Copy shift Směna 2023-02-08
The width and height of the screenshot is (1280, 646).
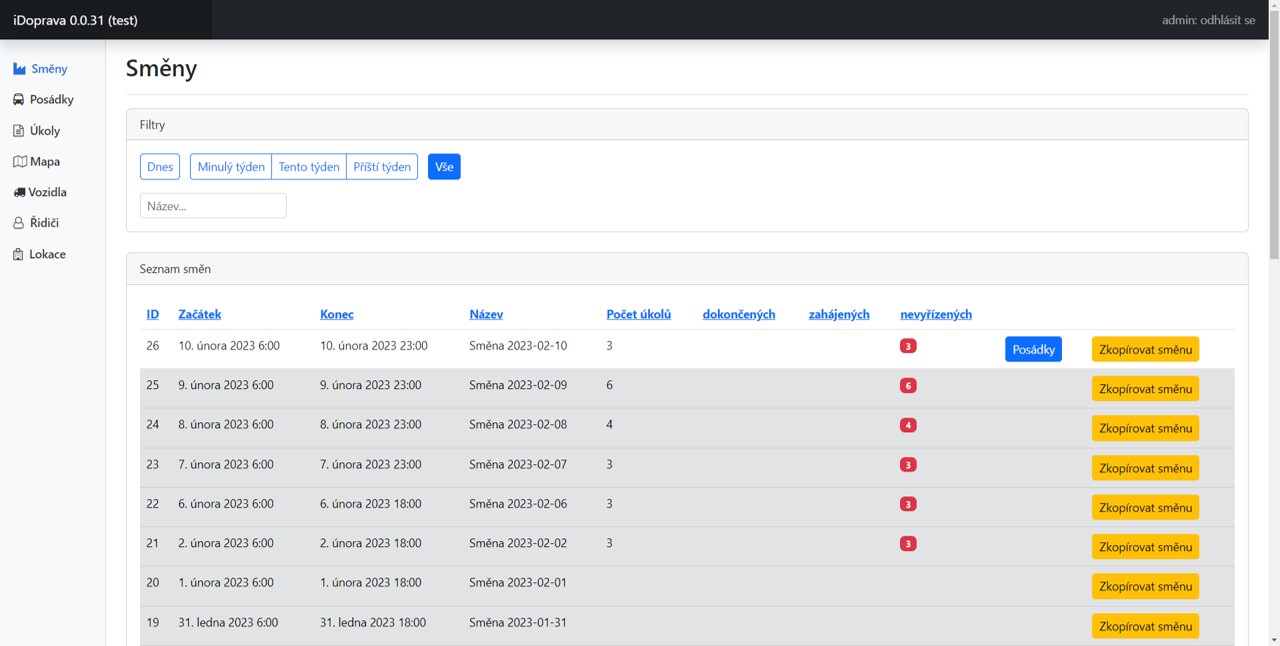(x=1145, y=428)
